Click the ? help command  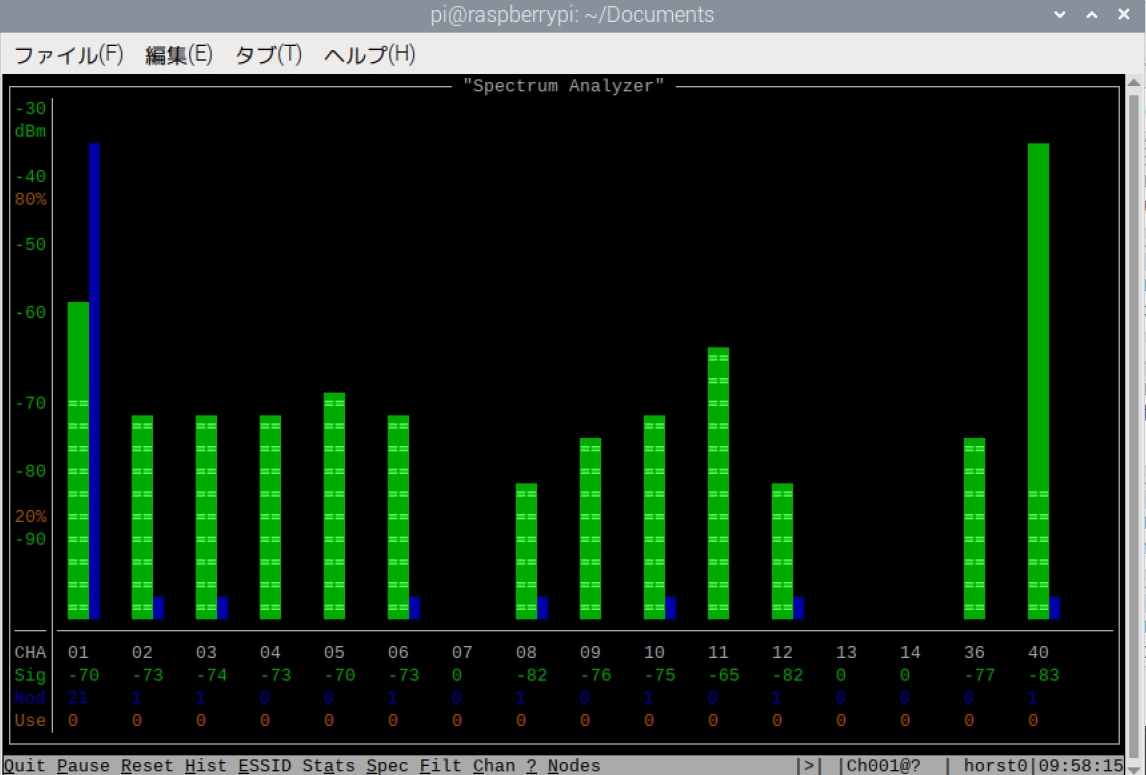[532, 766]
